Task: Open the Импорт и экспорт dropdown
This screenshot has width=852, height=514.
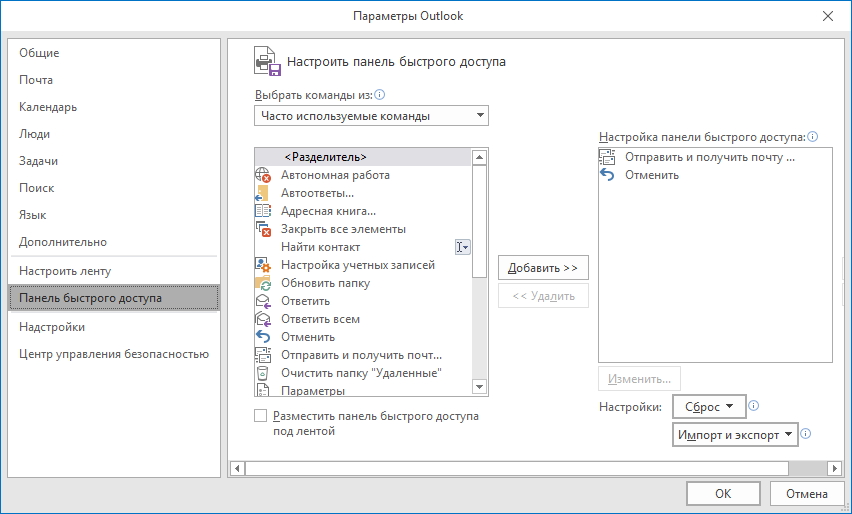Action: pyautogui.click(x=735, y=435)
